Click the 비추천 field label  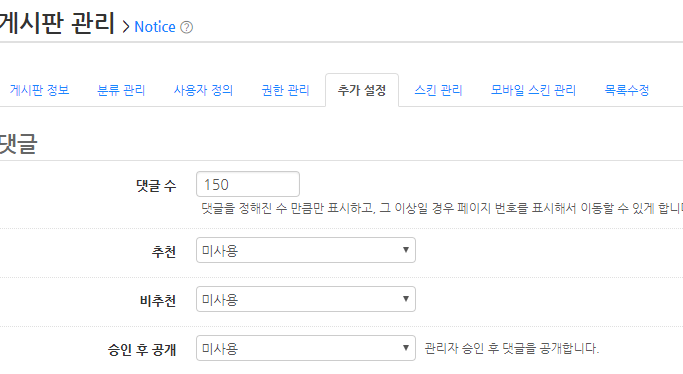point(158,301)
